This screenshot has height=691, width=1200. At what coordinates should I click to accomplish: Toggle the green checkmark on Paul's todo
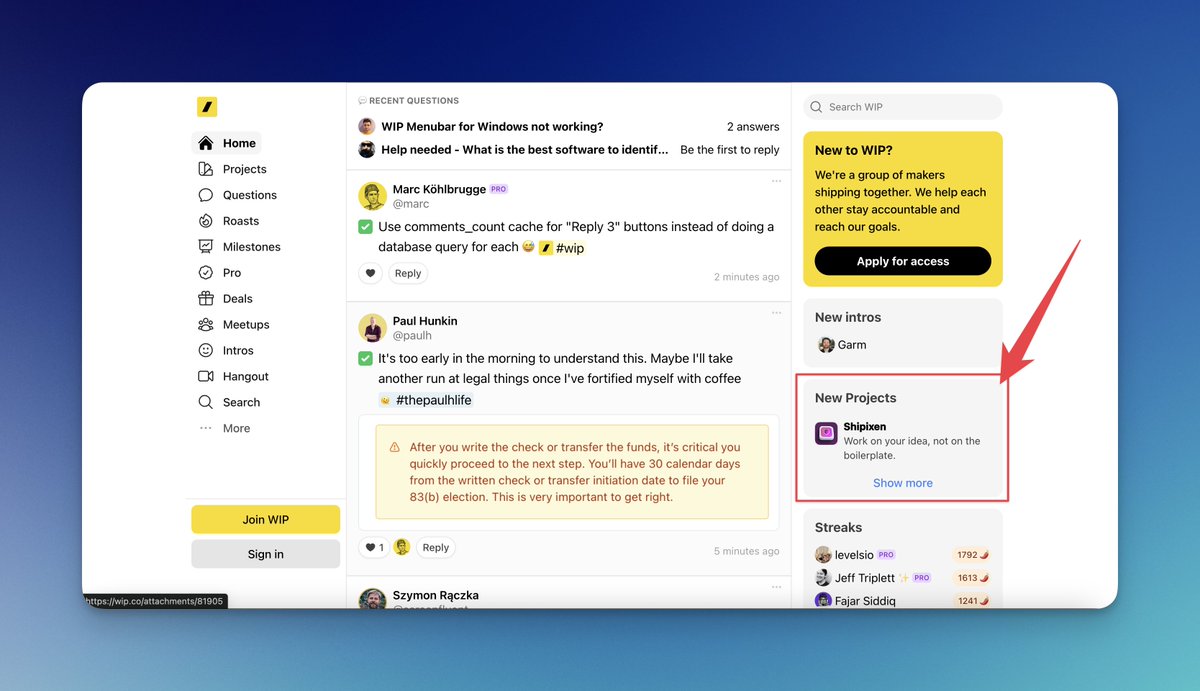366,359
